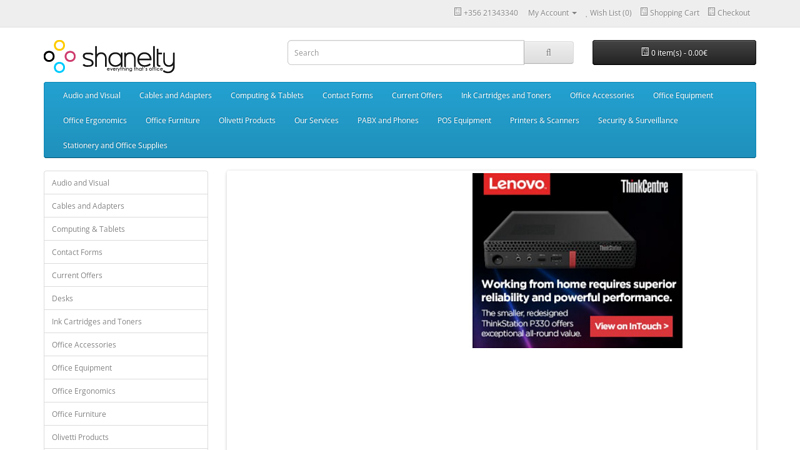Open Olivetti Products in blue navbar

(x=247, y=120)
